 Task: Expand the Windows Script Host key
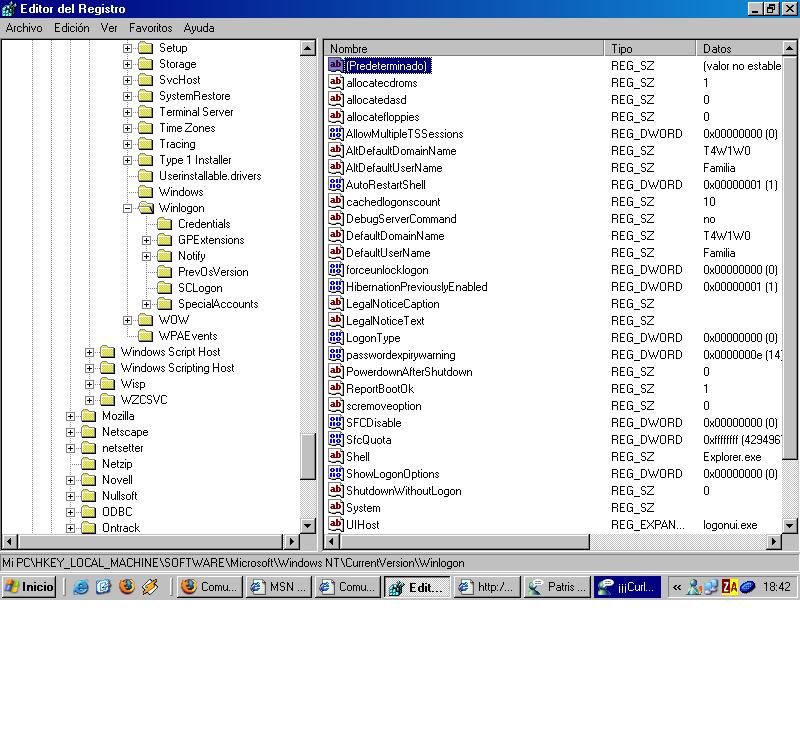89,352
